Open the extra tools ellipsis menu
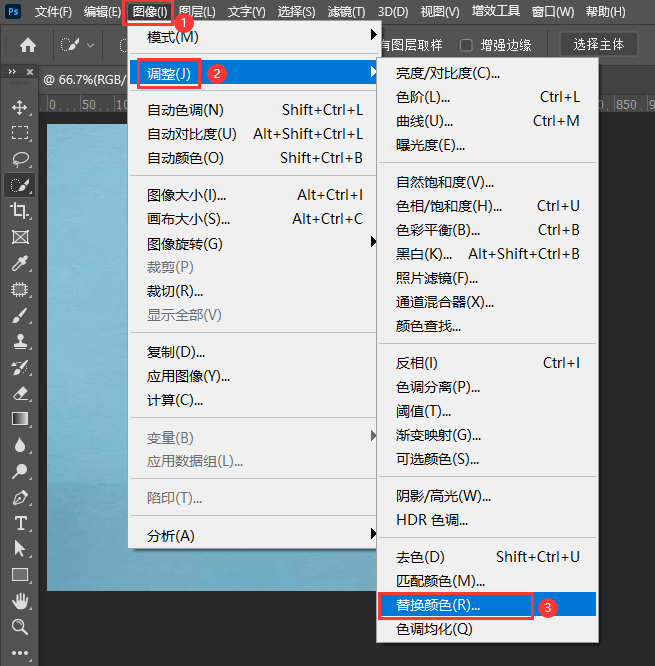This screenshot has width=655, height=666. 20,652
